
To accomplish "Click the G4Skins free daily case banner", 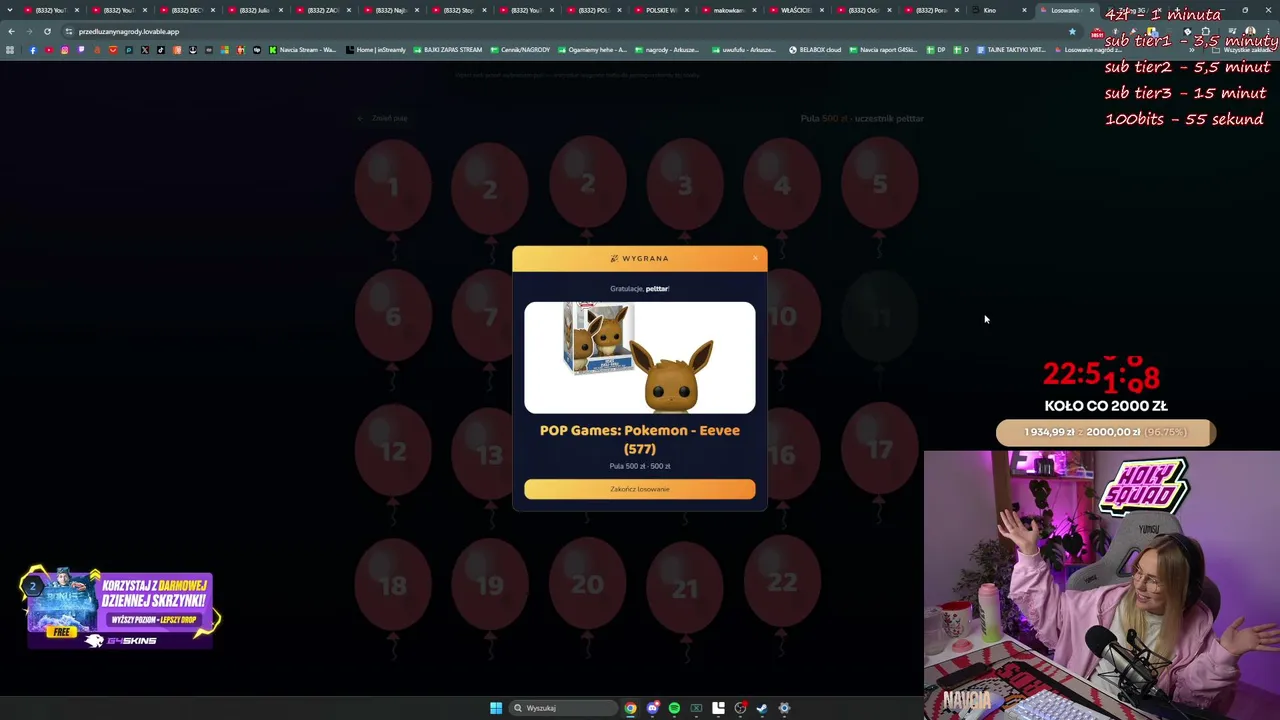I will tap(120, 608).
